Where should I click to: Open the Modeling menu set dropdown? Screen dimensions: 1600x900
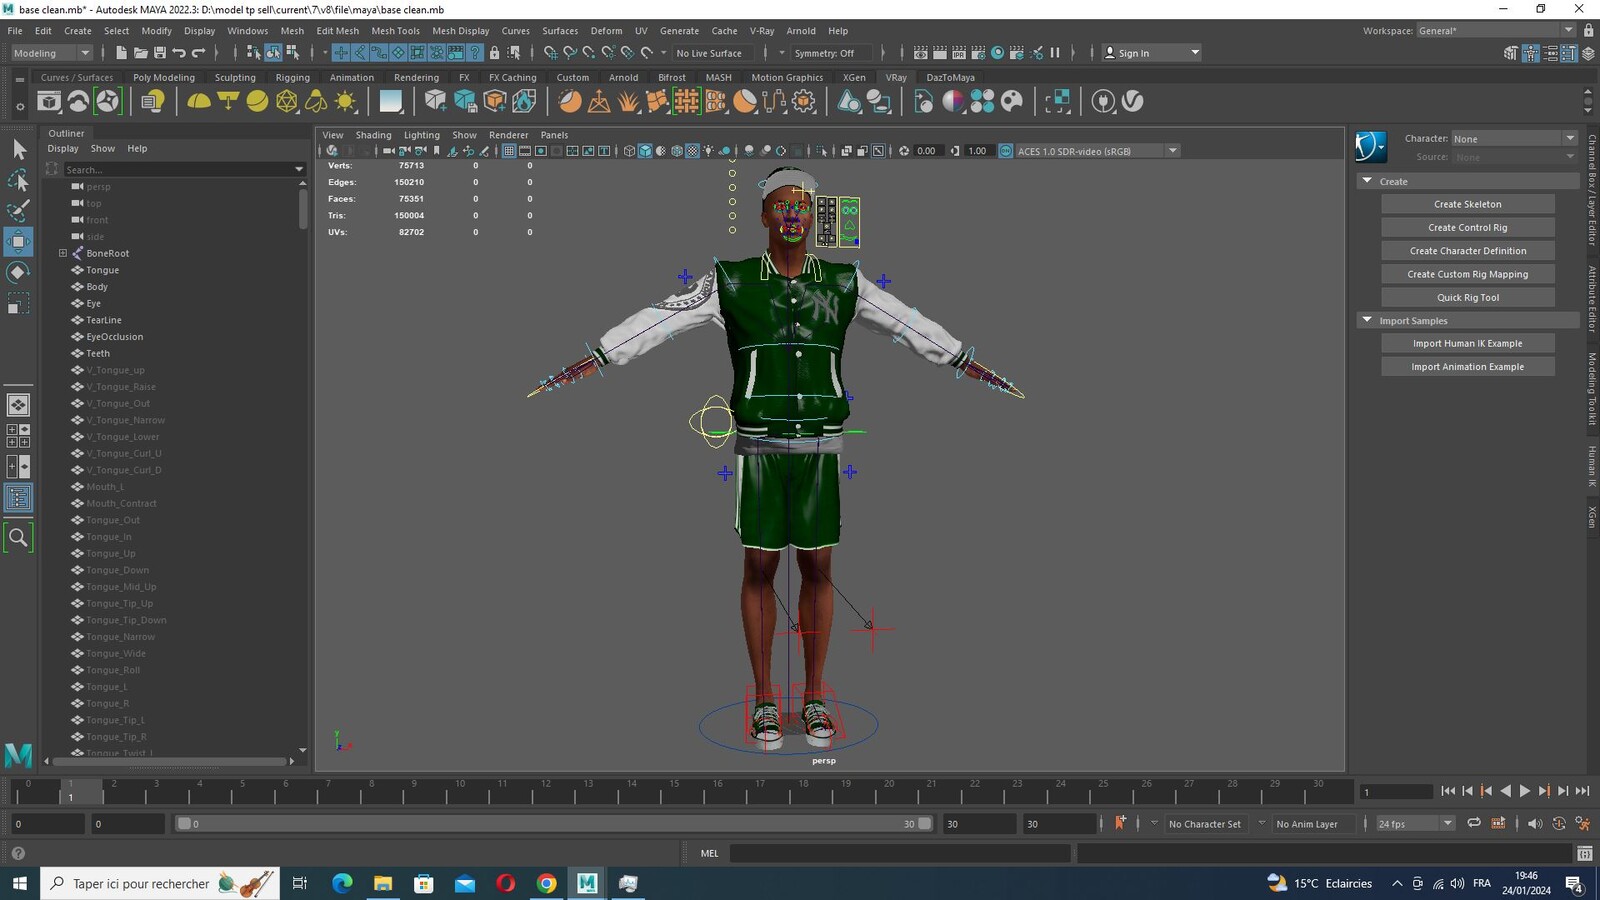click(x=50, y=53)
